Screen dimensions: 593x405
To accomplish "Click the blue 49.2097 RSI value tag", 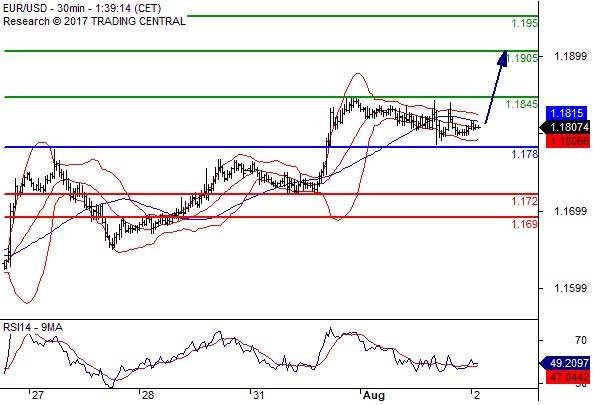I will [x=565, y=363].
